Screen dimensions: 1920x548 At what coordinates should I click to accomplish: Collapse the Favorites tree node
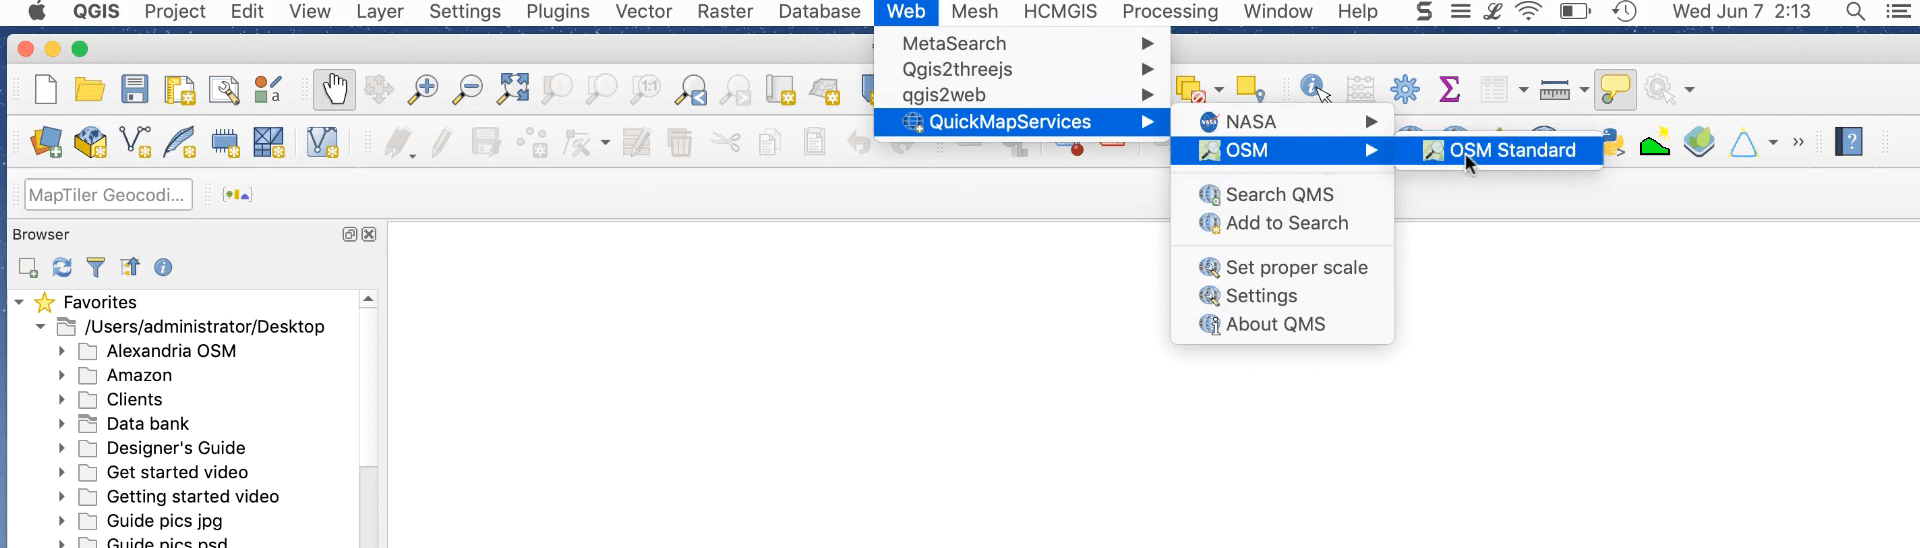tap(19, 302)
